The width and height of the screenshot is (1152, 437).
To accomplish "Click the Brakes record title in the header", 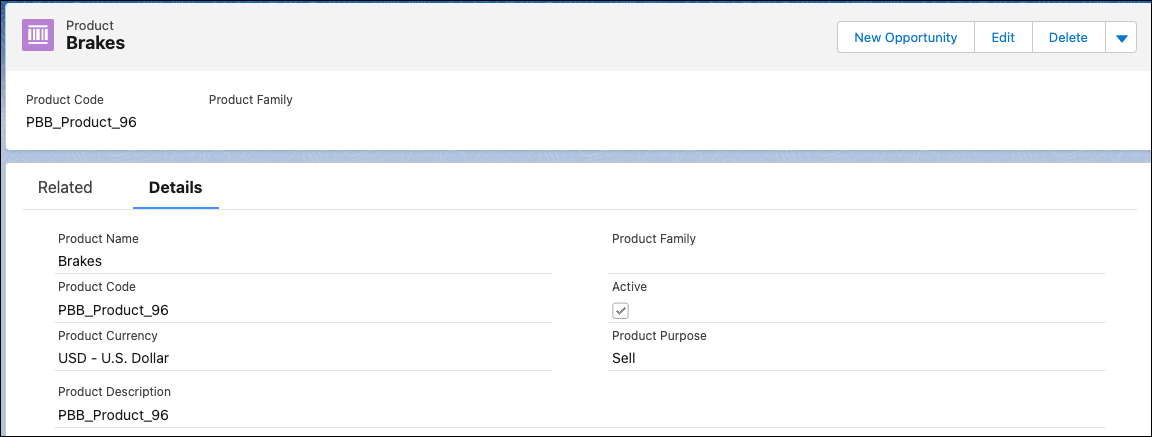I will pyautogui.click(x=96, y=43).
